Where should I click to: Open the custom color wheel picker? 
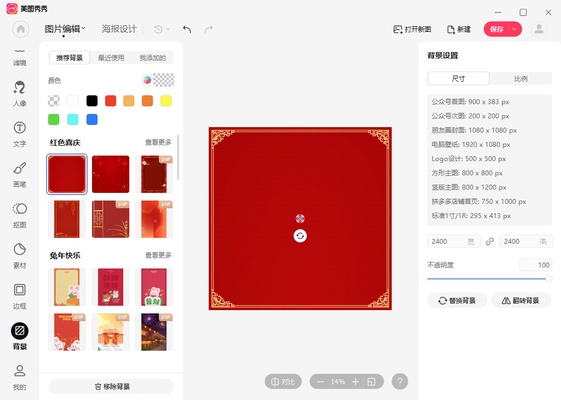coord(147,80)
